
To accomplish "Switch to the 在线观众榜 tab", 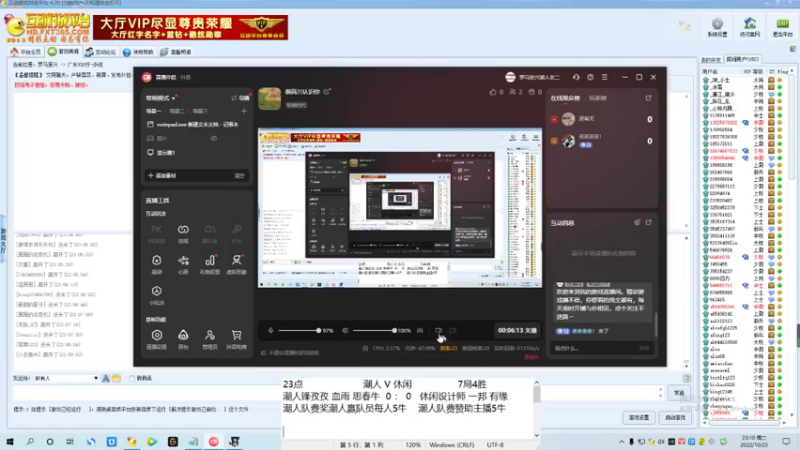I will [565, 98].
